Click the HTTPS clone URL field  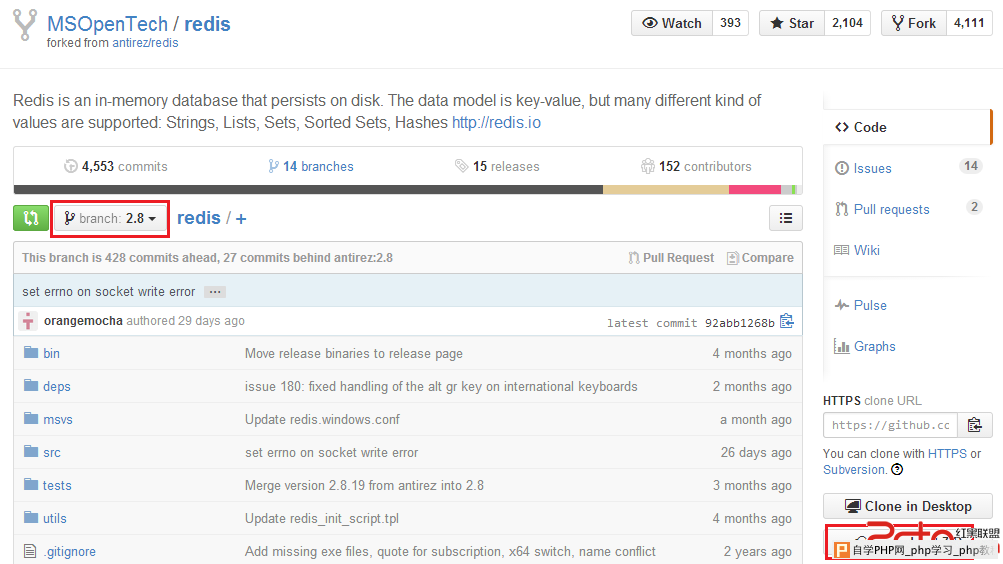point(890,425)
